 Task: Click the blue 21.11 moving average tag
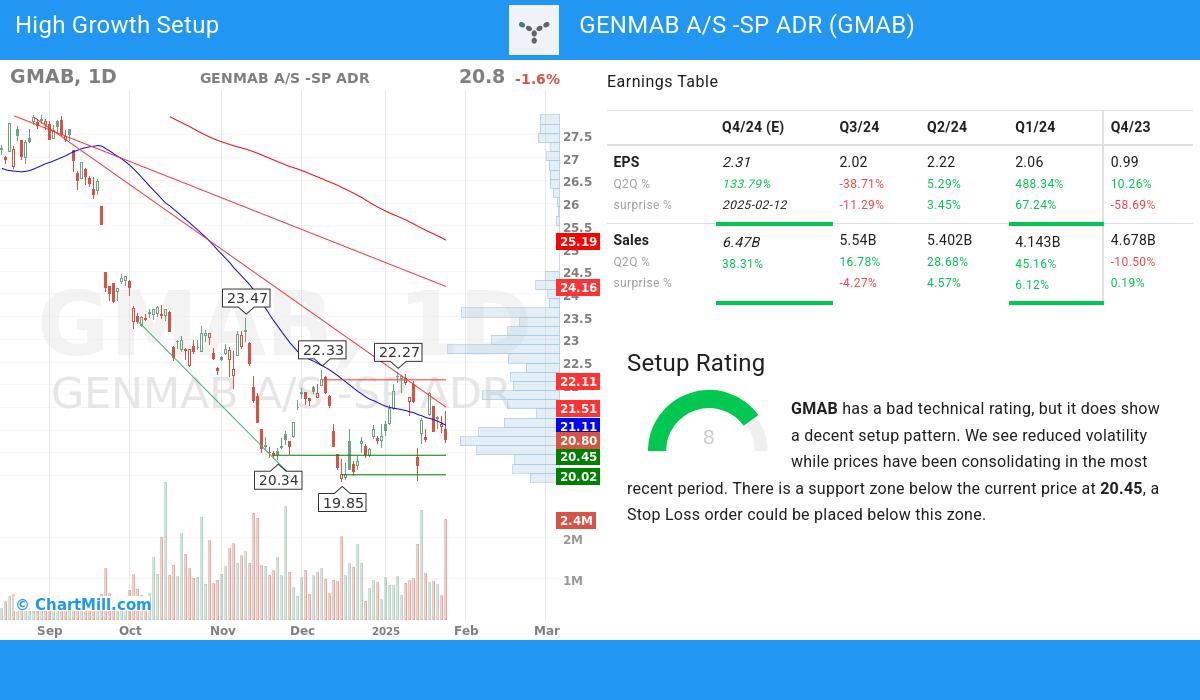point(578,427)
